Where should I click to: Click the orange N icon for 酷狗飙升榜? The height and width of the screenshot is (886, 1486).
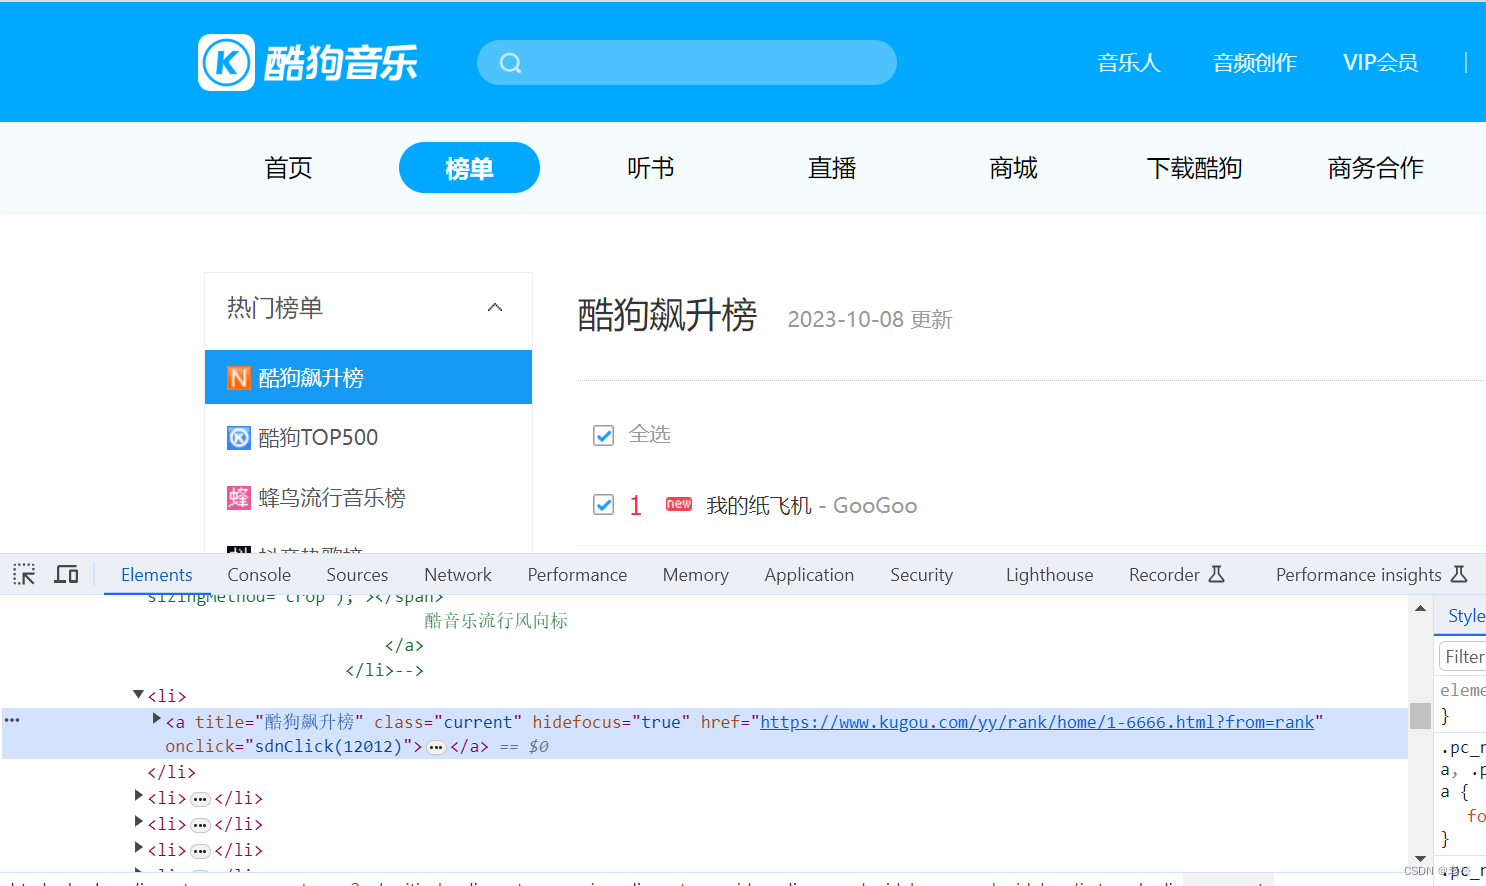point(239,378)
